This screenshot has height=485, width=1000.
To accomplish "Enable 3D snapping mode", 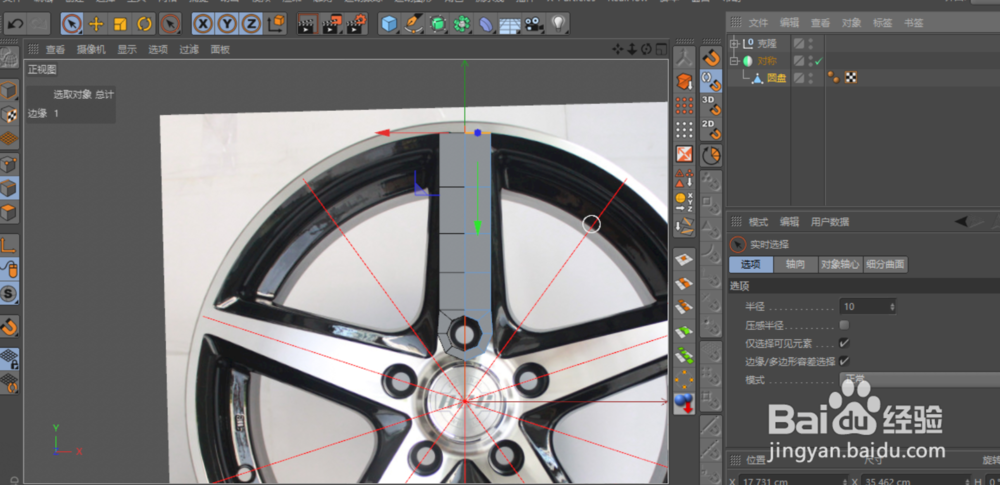I will 711,103.
